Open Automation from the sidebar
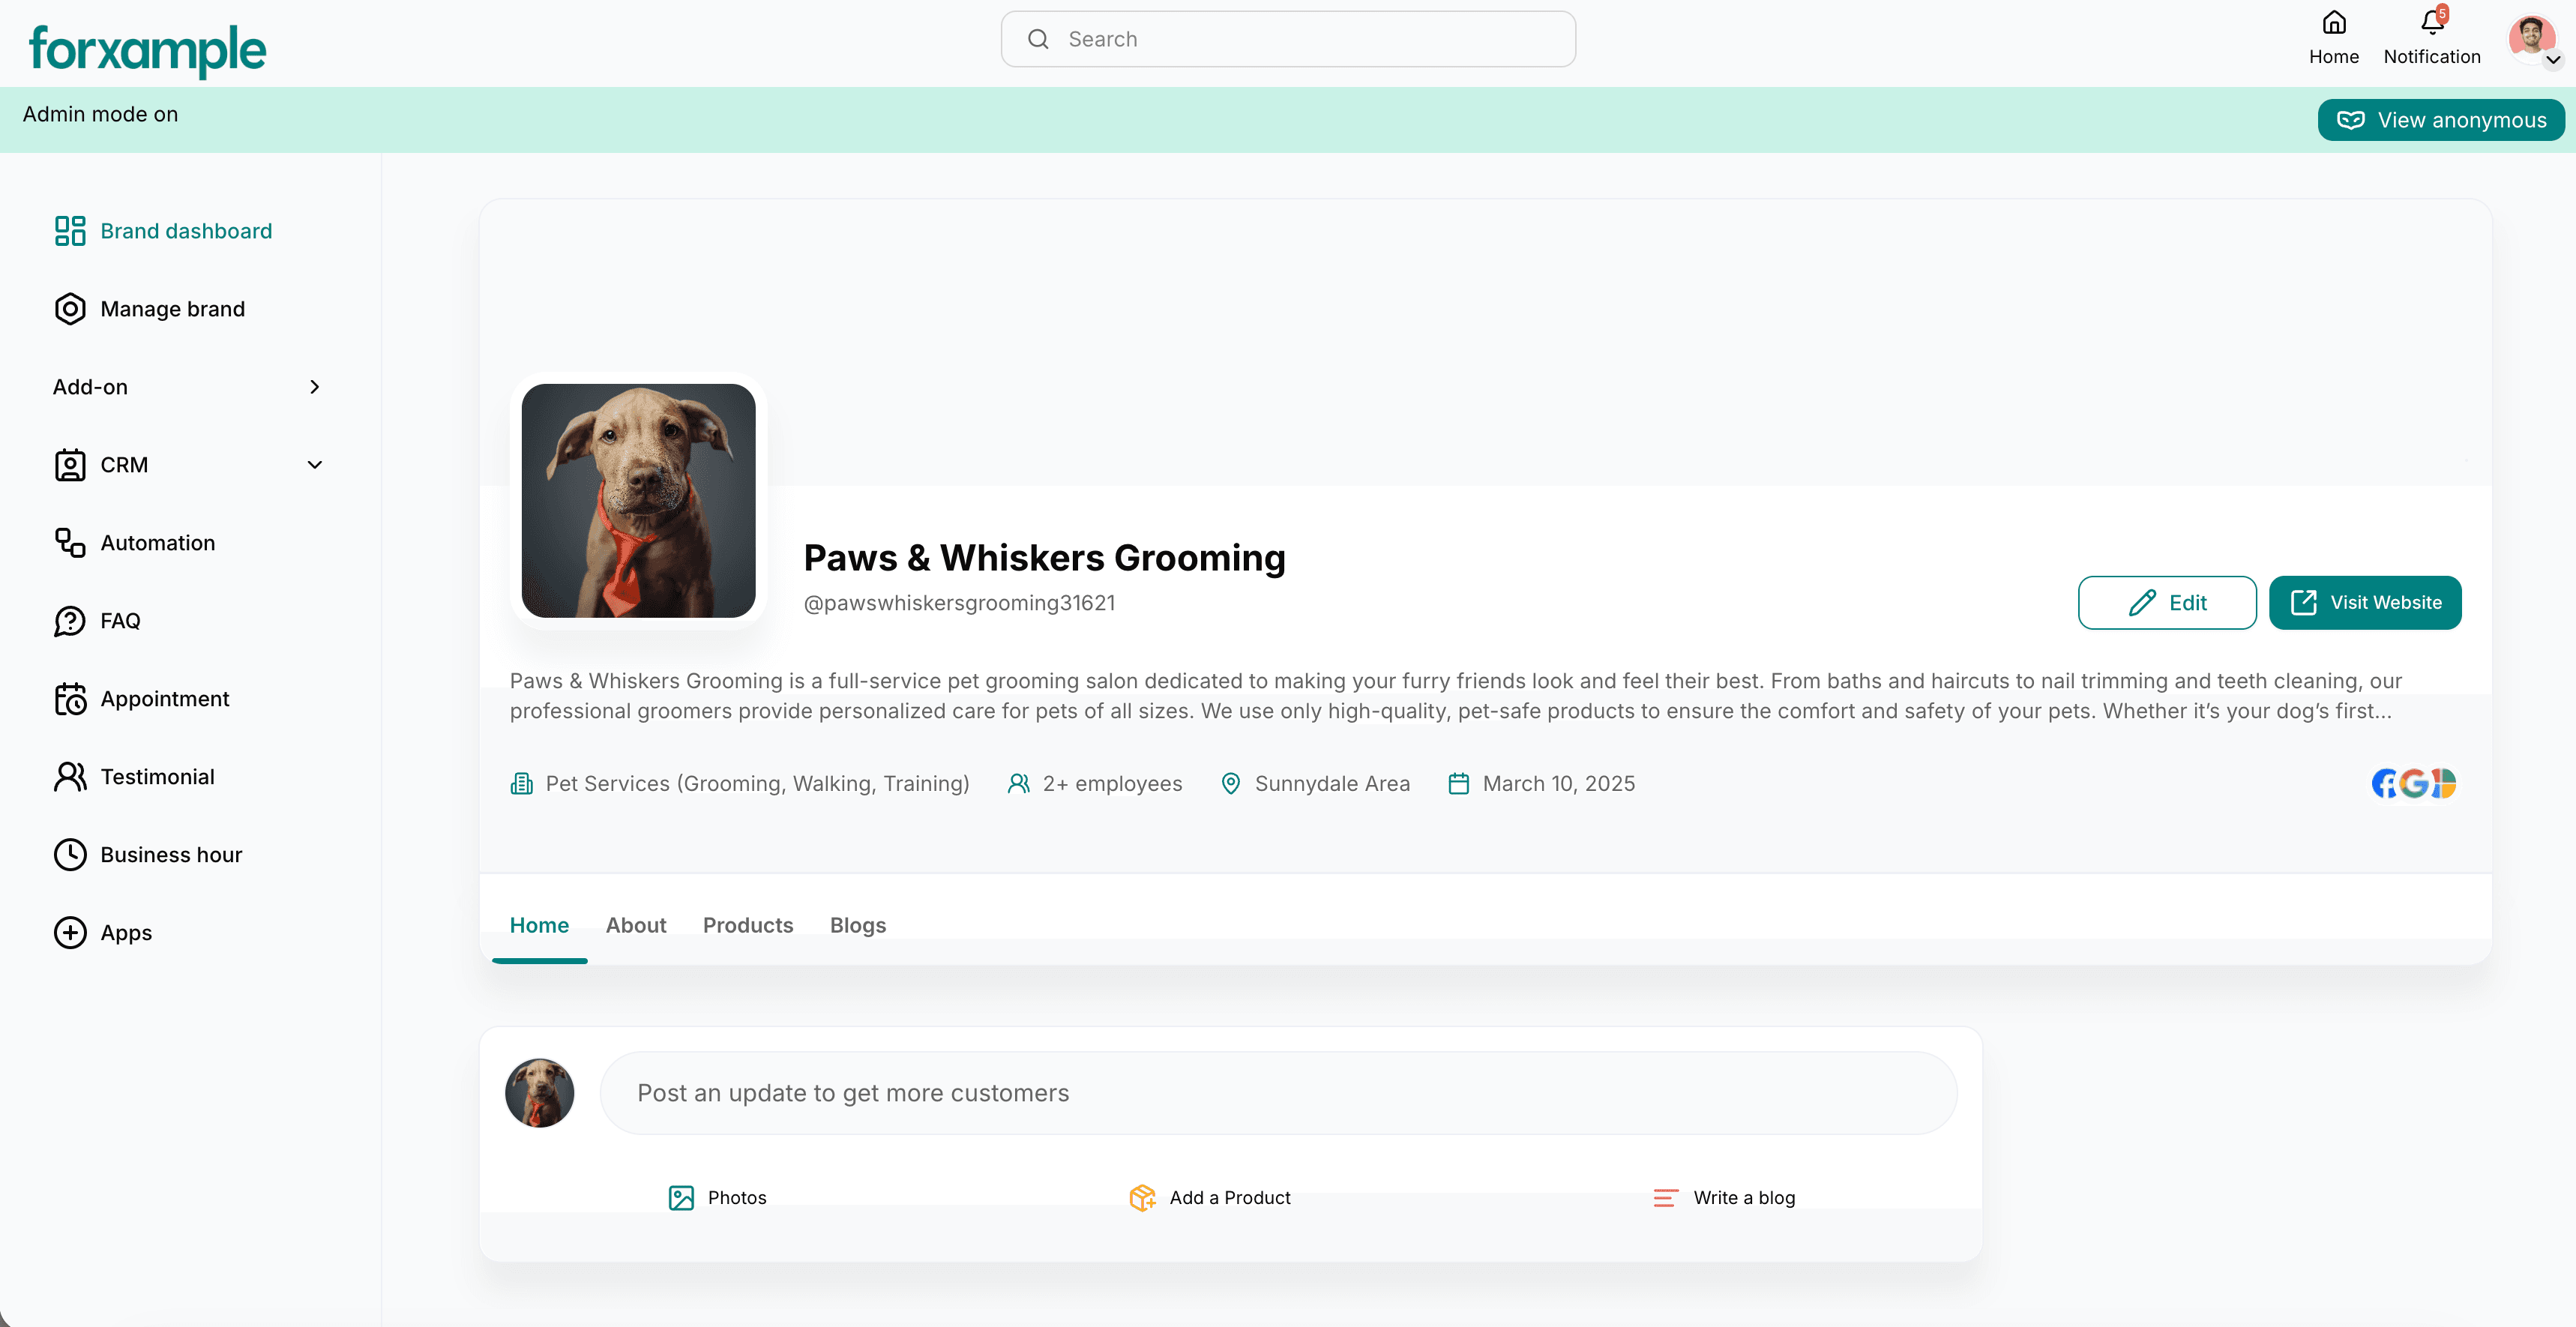Screen dimensions: 2576x1327 157,542
